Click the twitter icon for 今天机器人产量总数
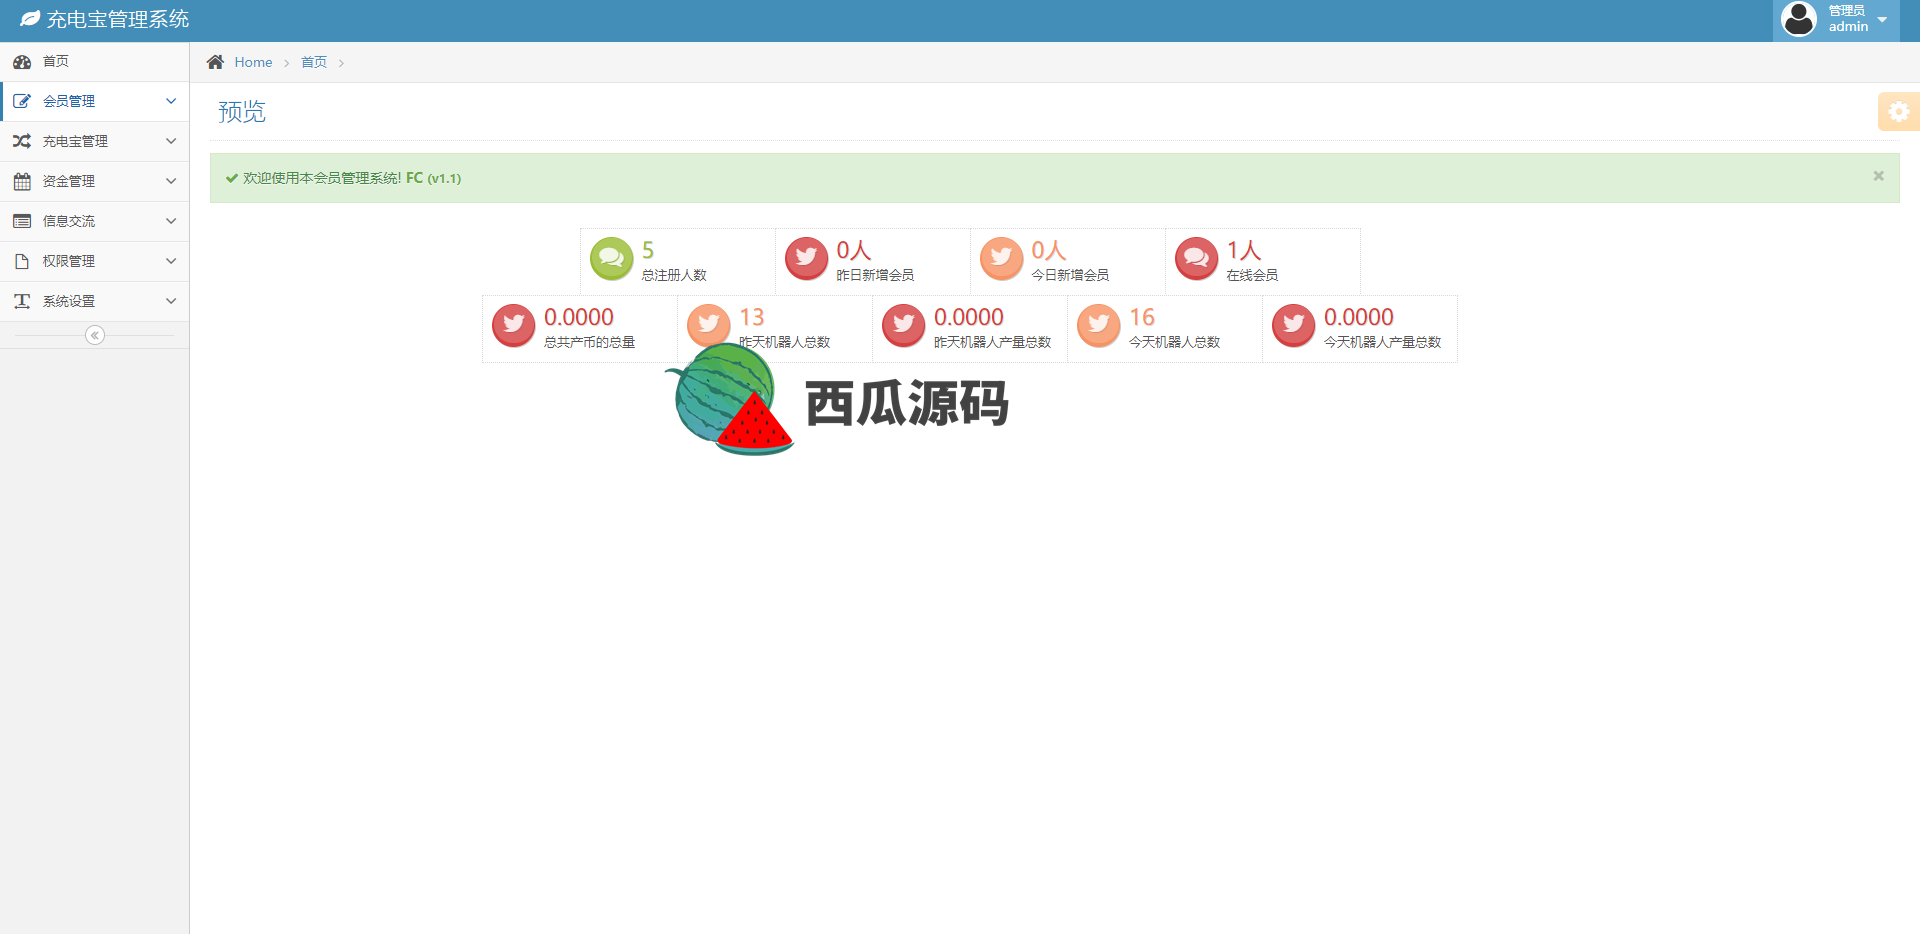 coord(1294,326)
